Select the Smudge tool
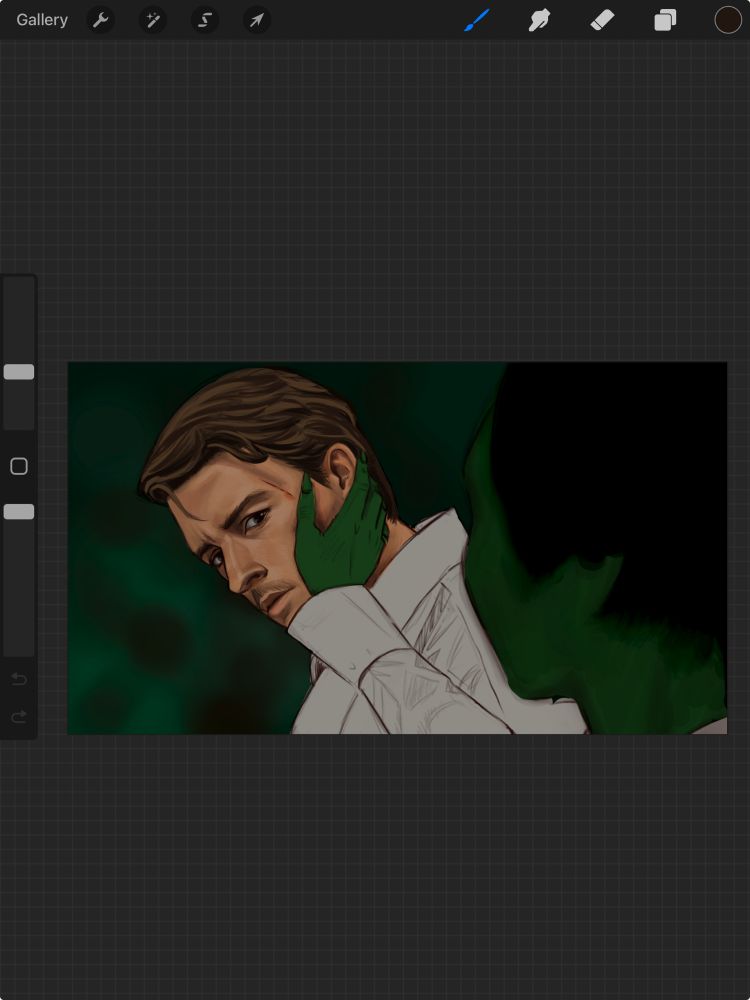Screen dimensions: 750x1000 [539, 20]
